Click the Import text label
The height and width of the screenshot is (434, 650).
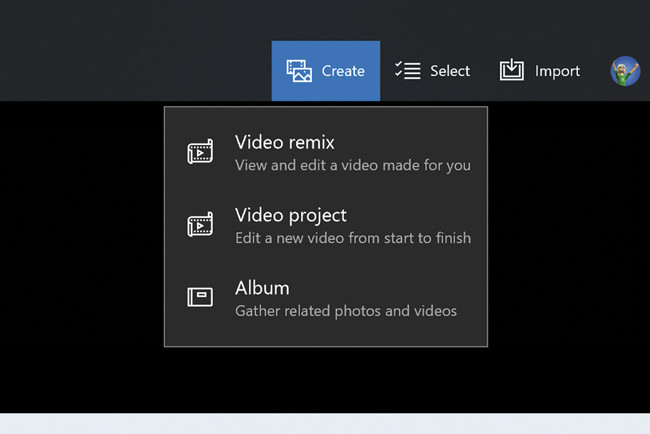557,71
